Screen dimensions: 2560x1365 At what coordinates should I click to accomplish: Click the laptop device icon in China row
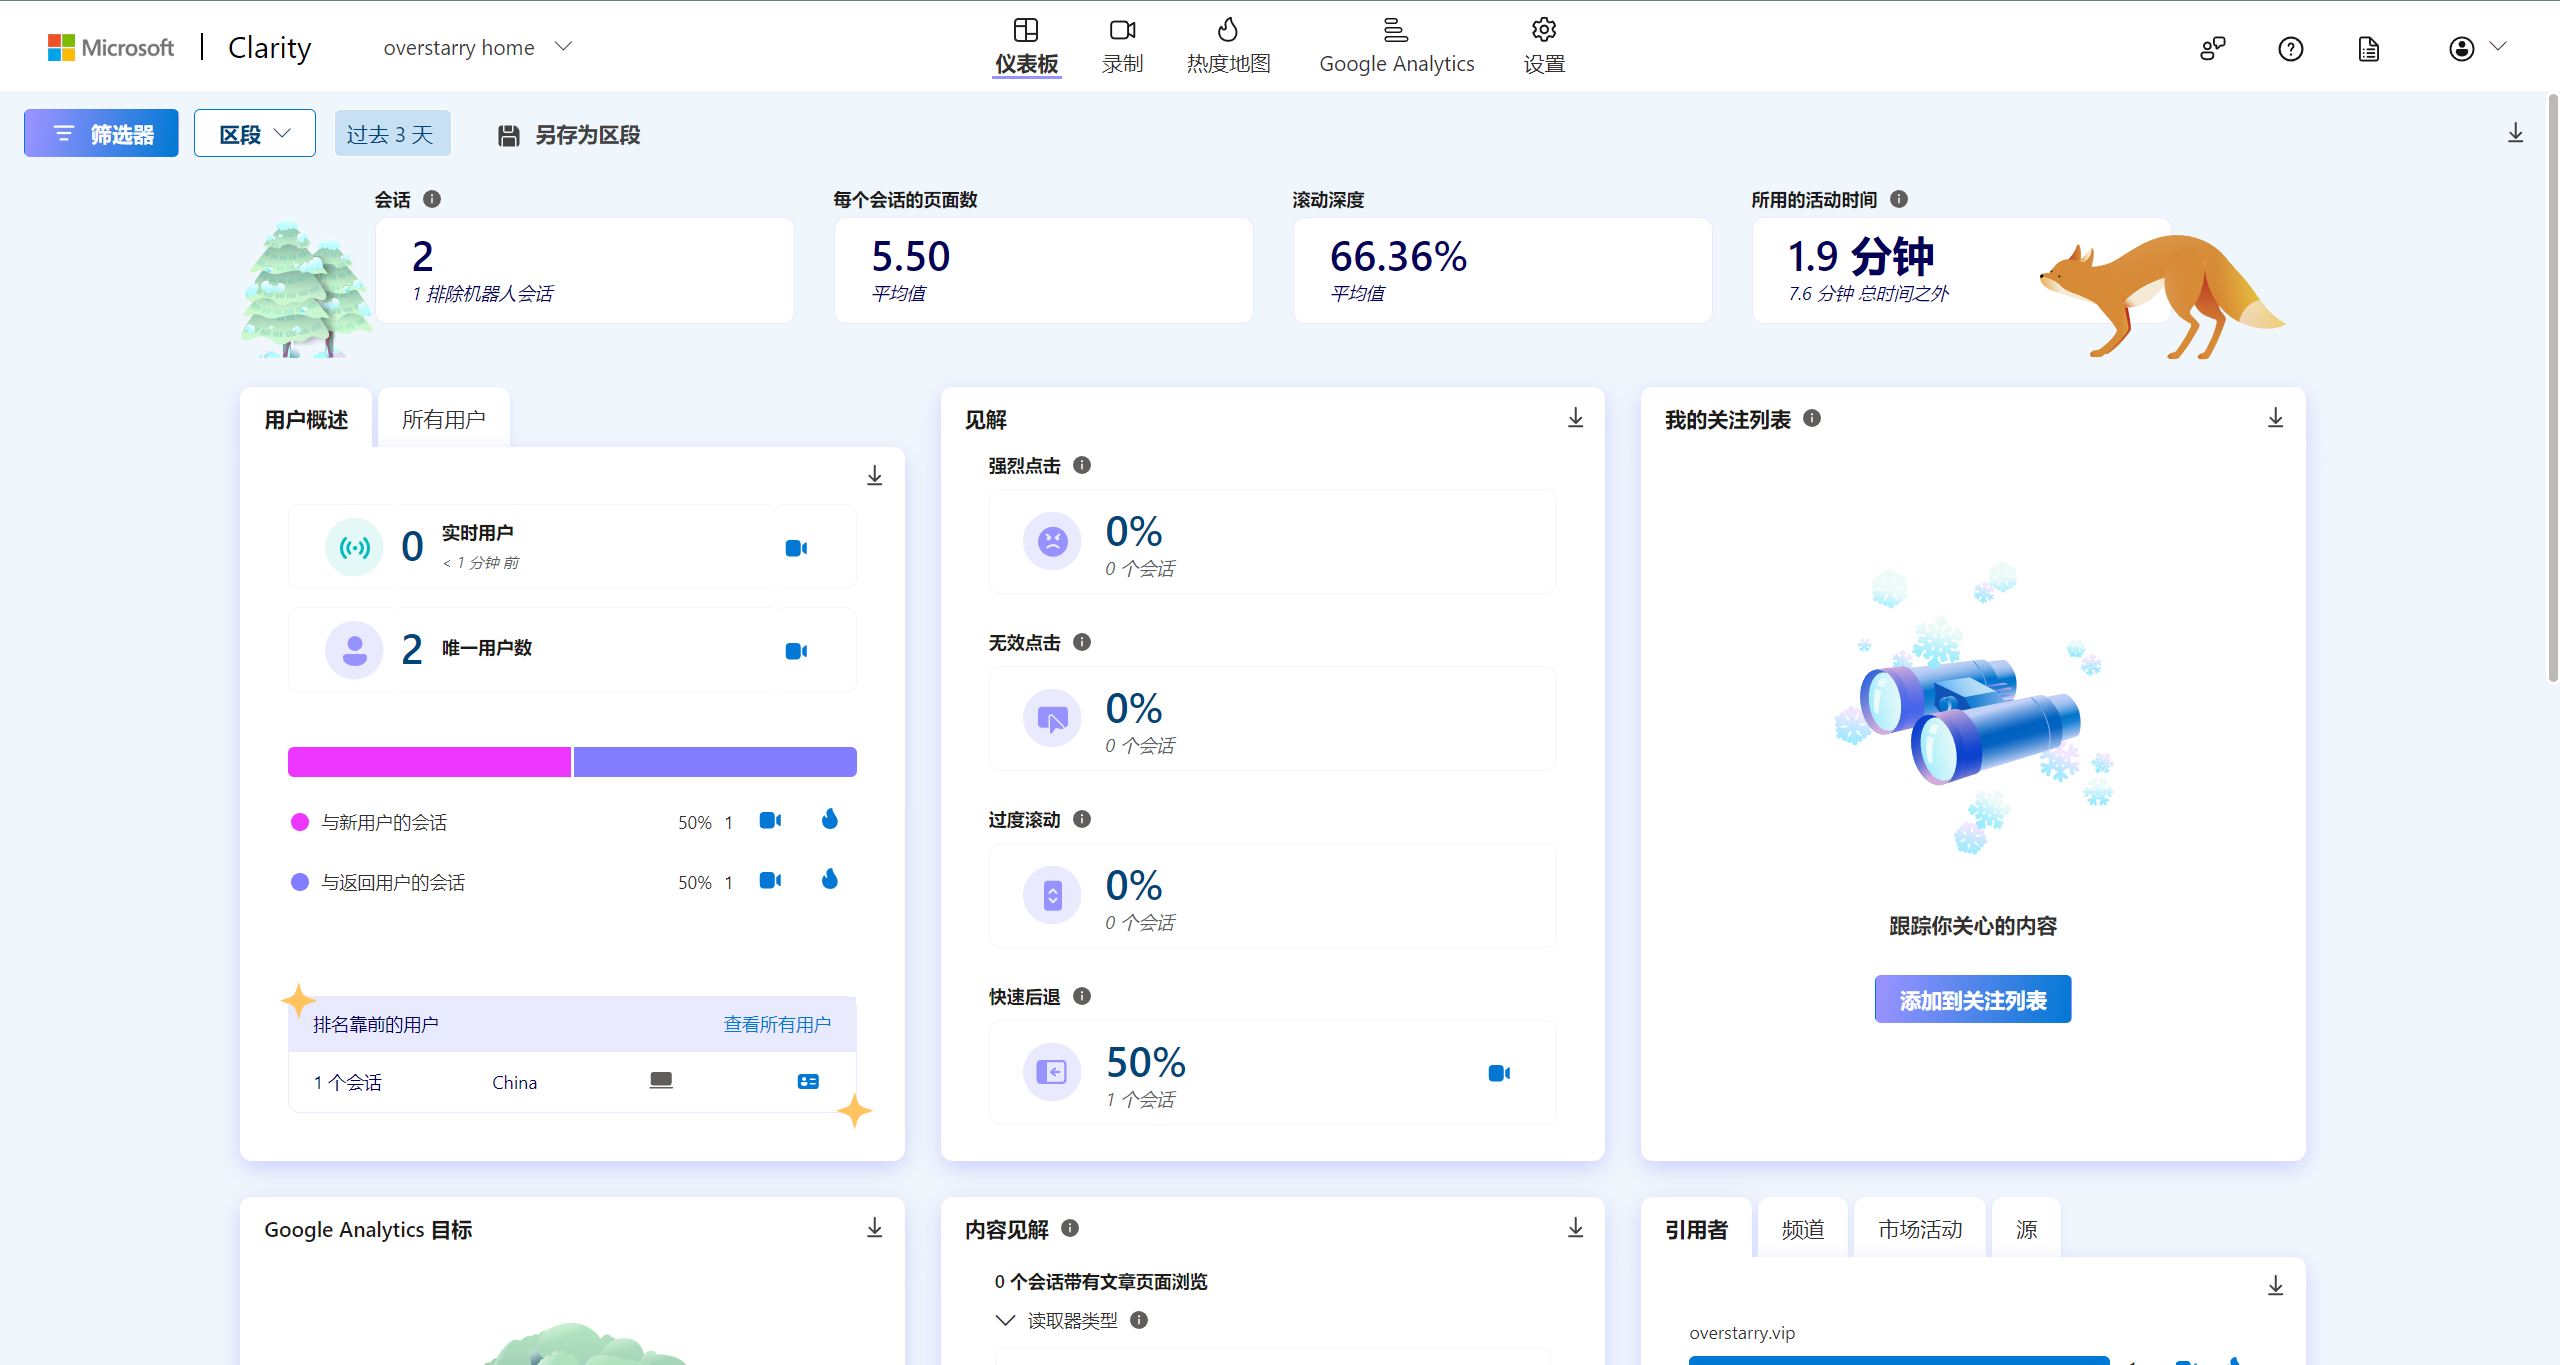tap(661, 1081)
